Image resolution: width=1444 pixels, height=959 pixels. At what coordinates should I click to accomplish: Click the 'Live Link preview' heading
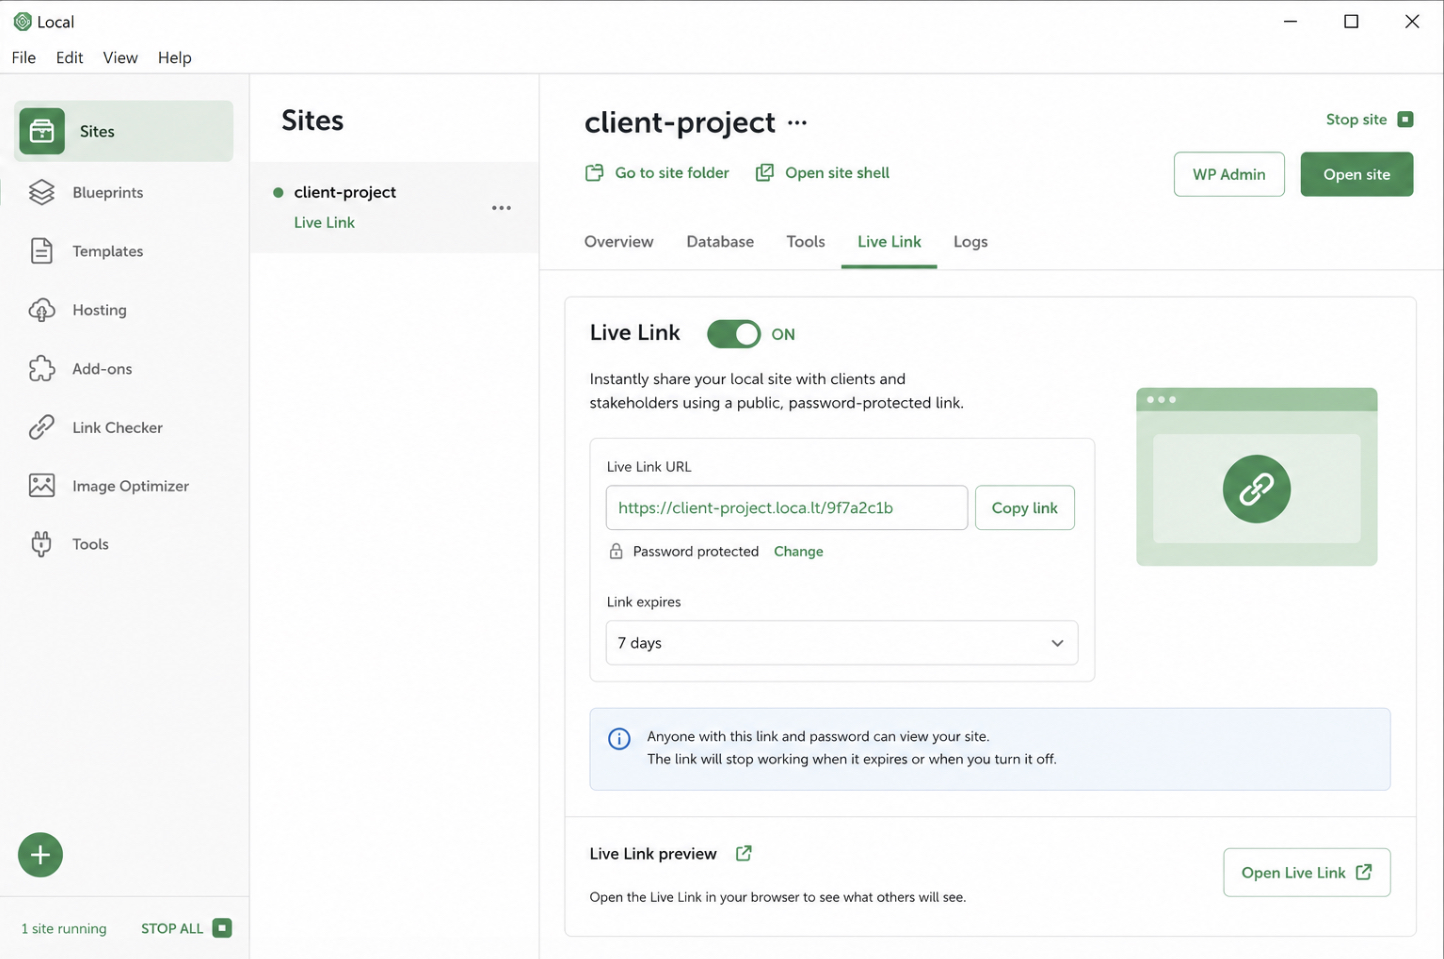click(x=653, y=854)
